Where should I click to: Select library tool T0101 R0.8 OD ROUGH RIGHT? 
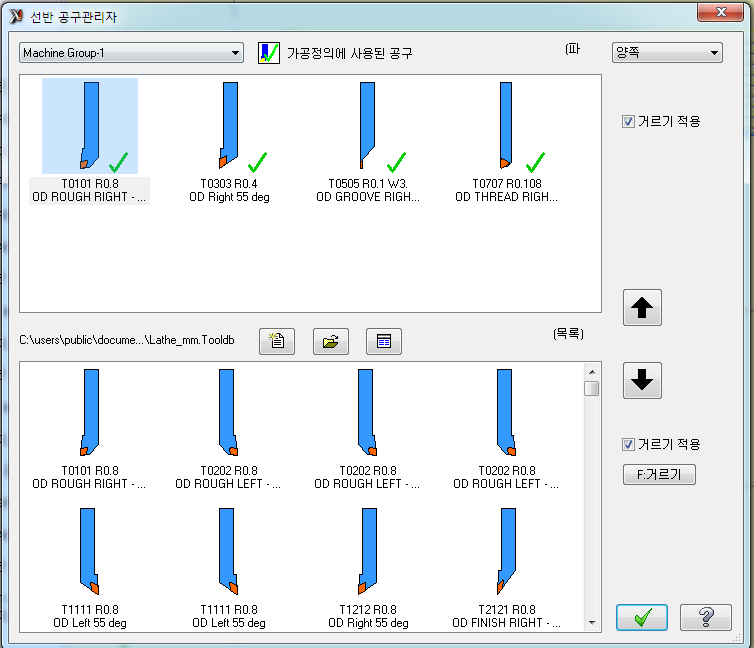coord(89,429)
